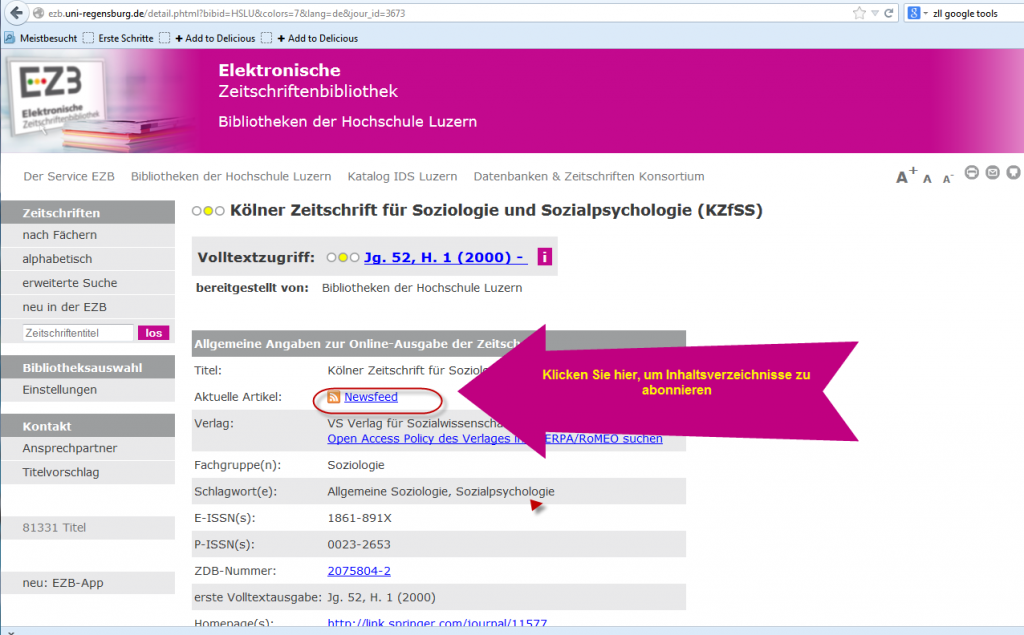This screenshot has width=1024, height=635.
Task: Open the Katalog IDS Luzern menu
Action: click(x=402, y=176)
